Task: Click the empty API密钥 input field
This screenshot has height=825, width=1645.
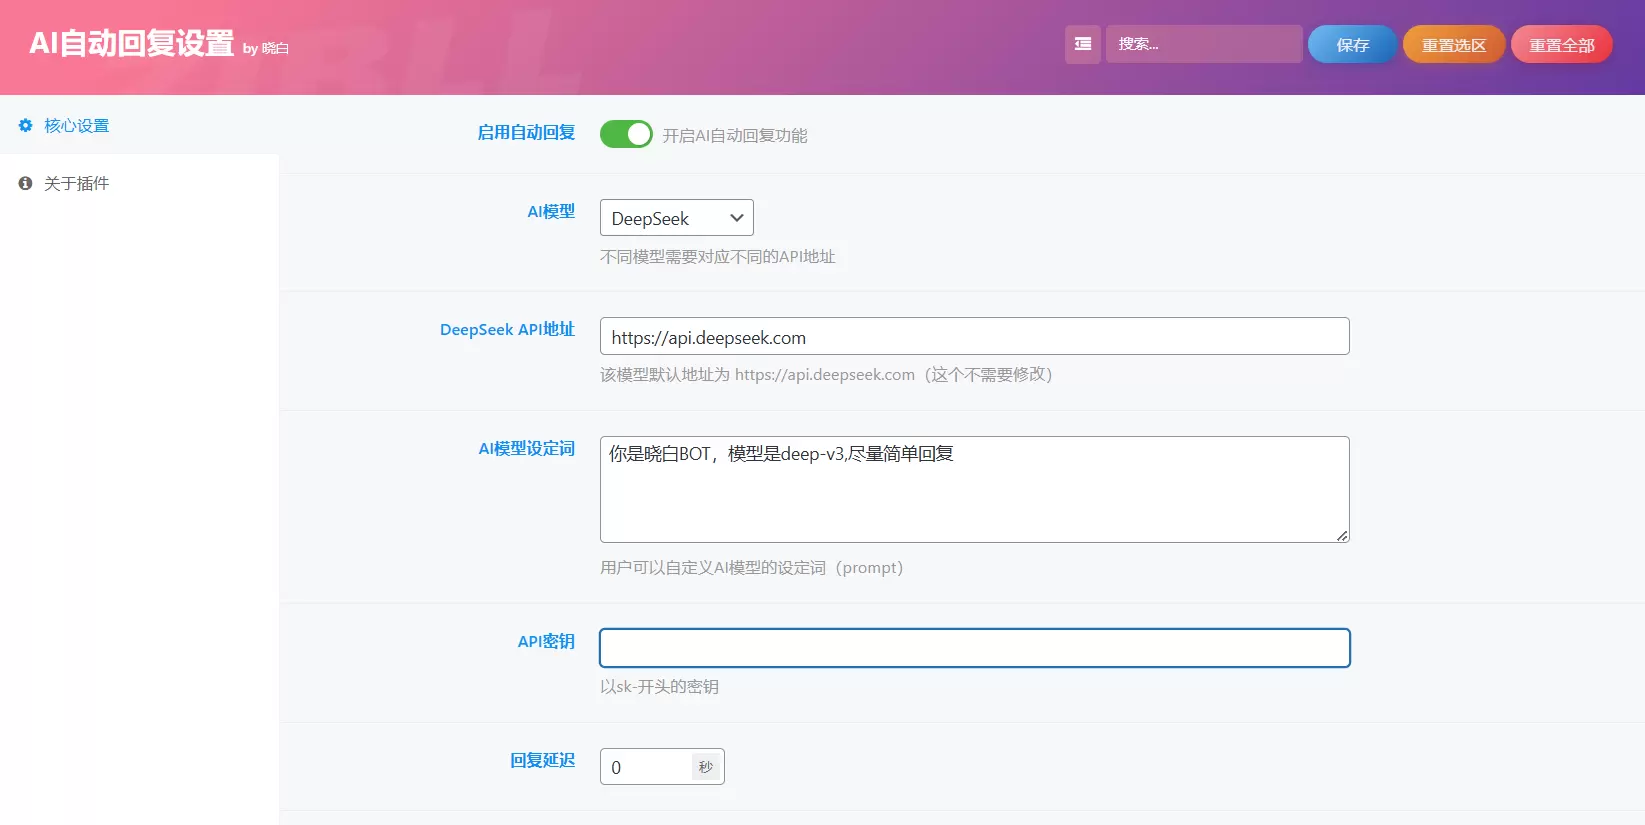Action: point(975,648)
